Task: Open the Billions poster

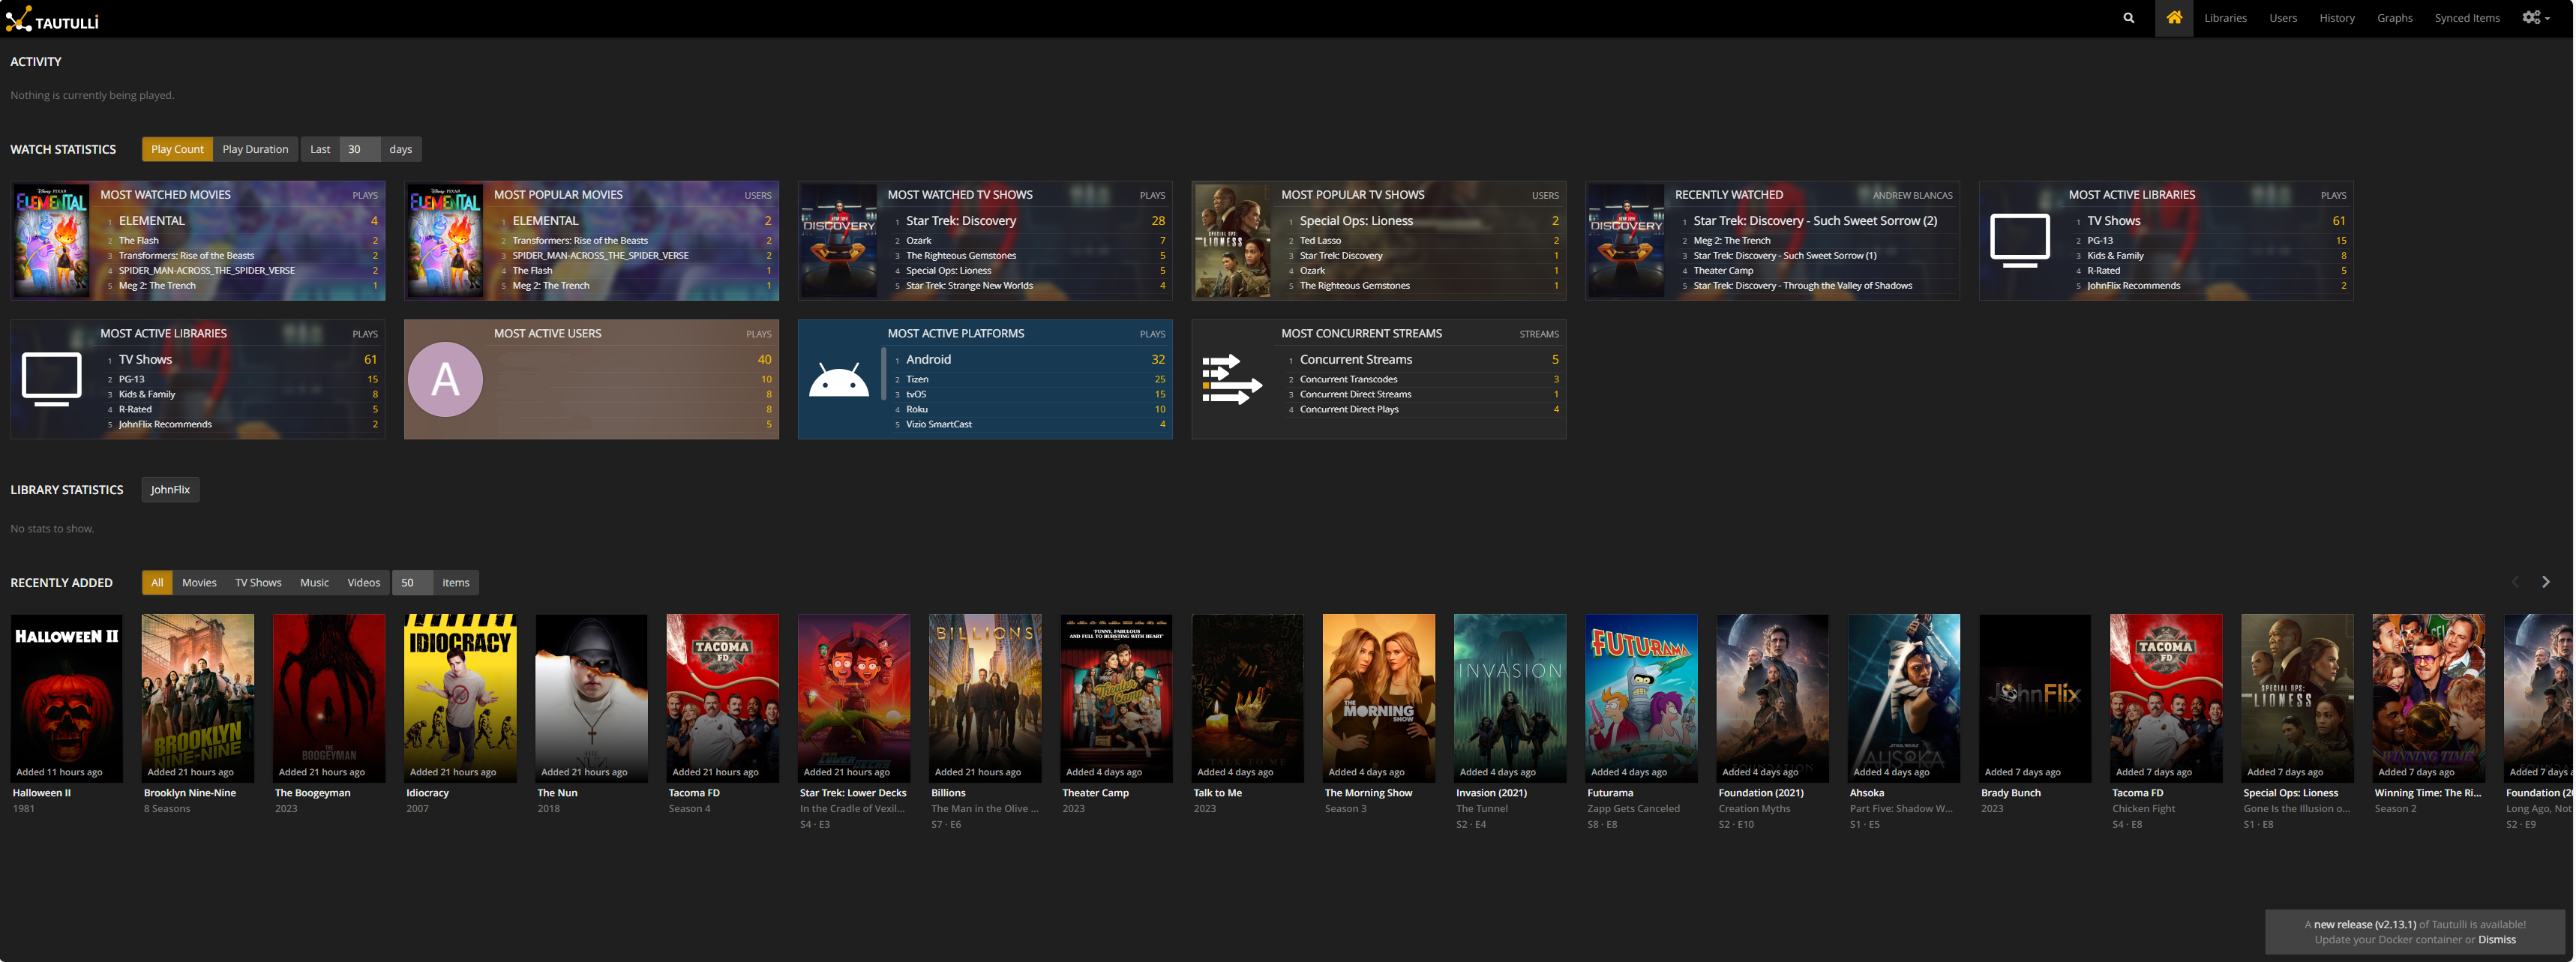Action: pos(985,698)
